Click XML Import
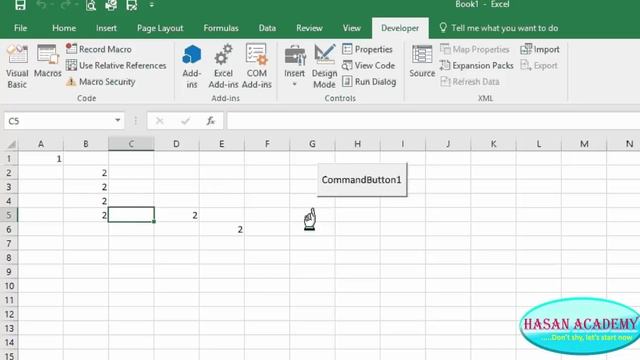The height and width of the screenshot is (360, 640). [x=540, y=49]
